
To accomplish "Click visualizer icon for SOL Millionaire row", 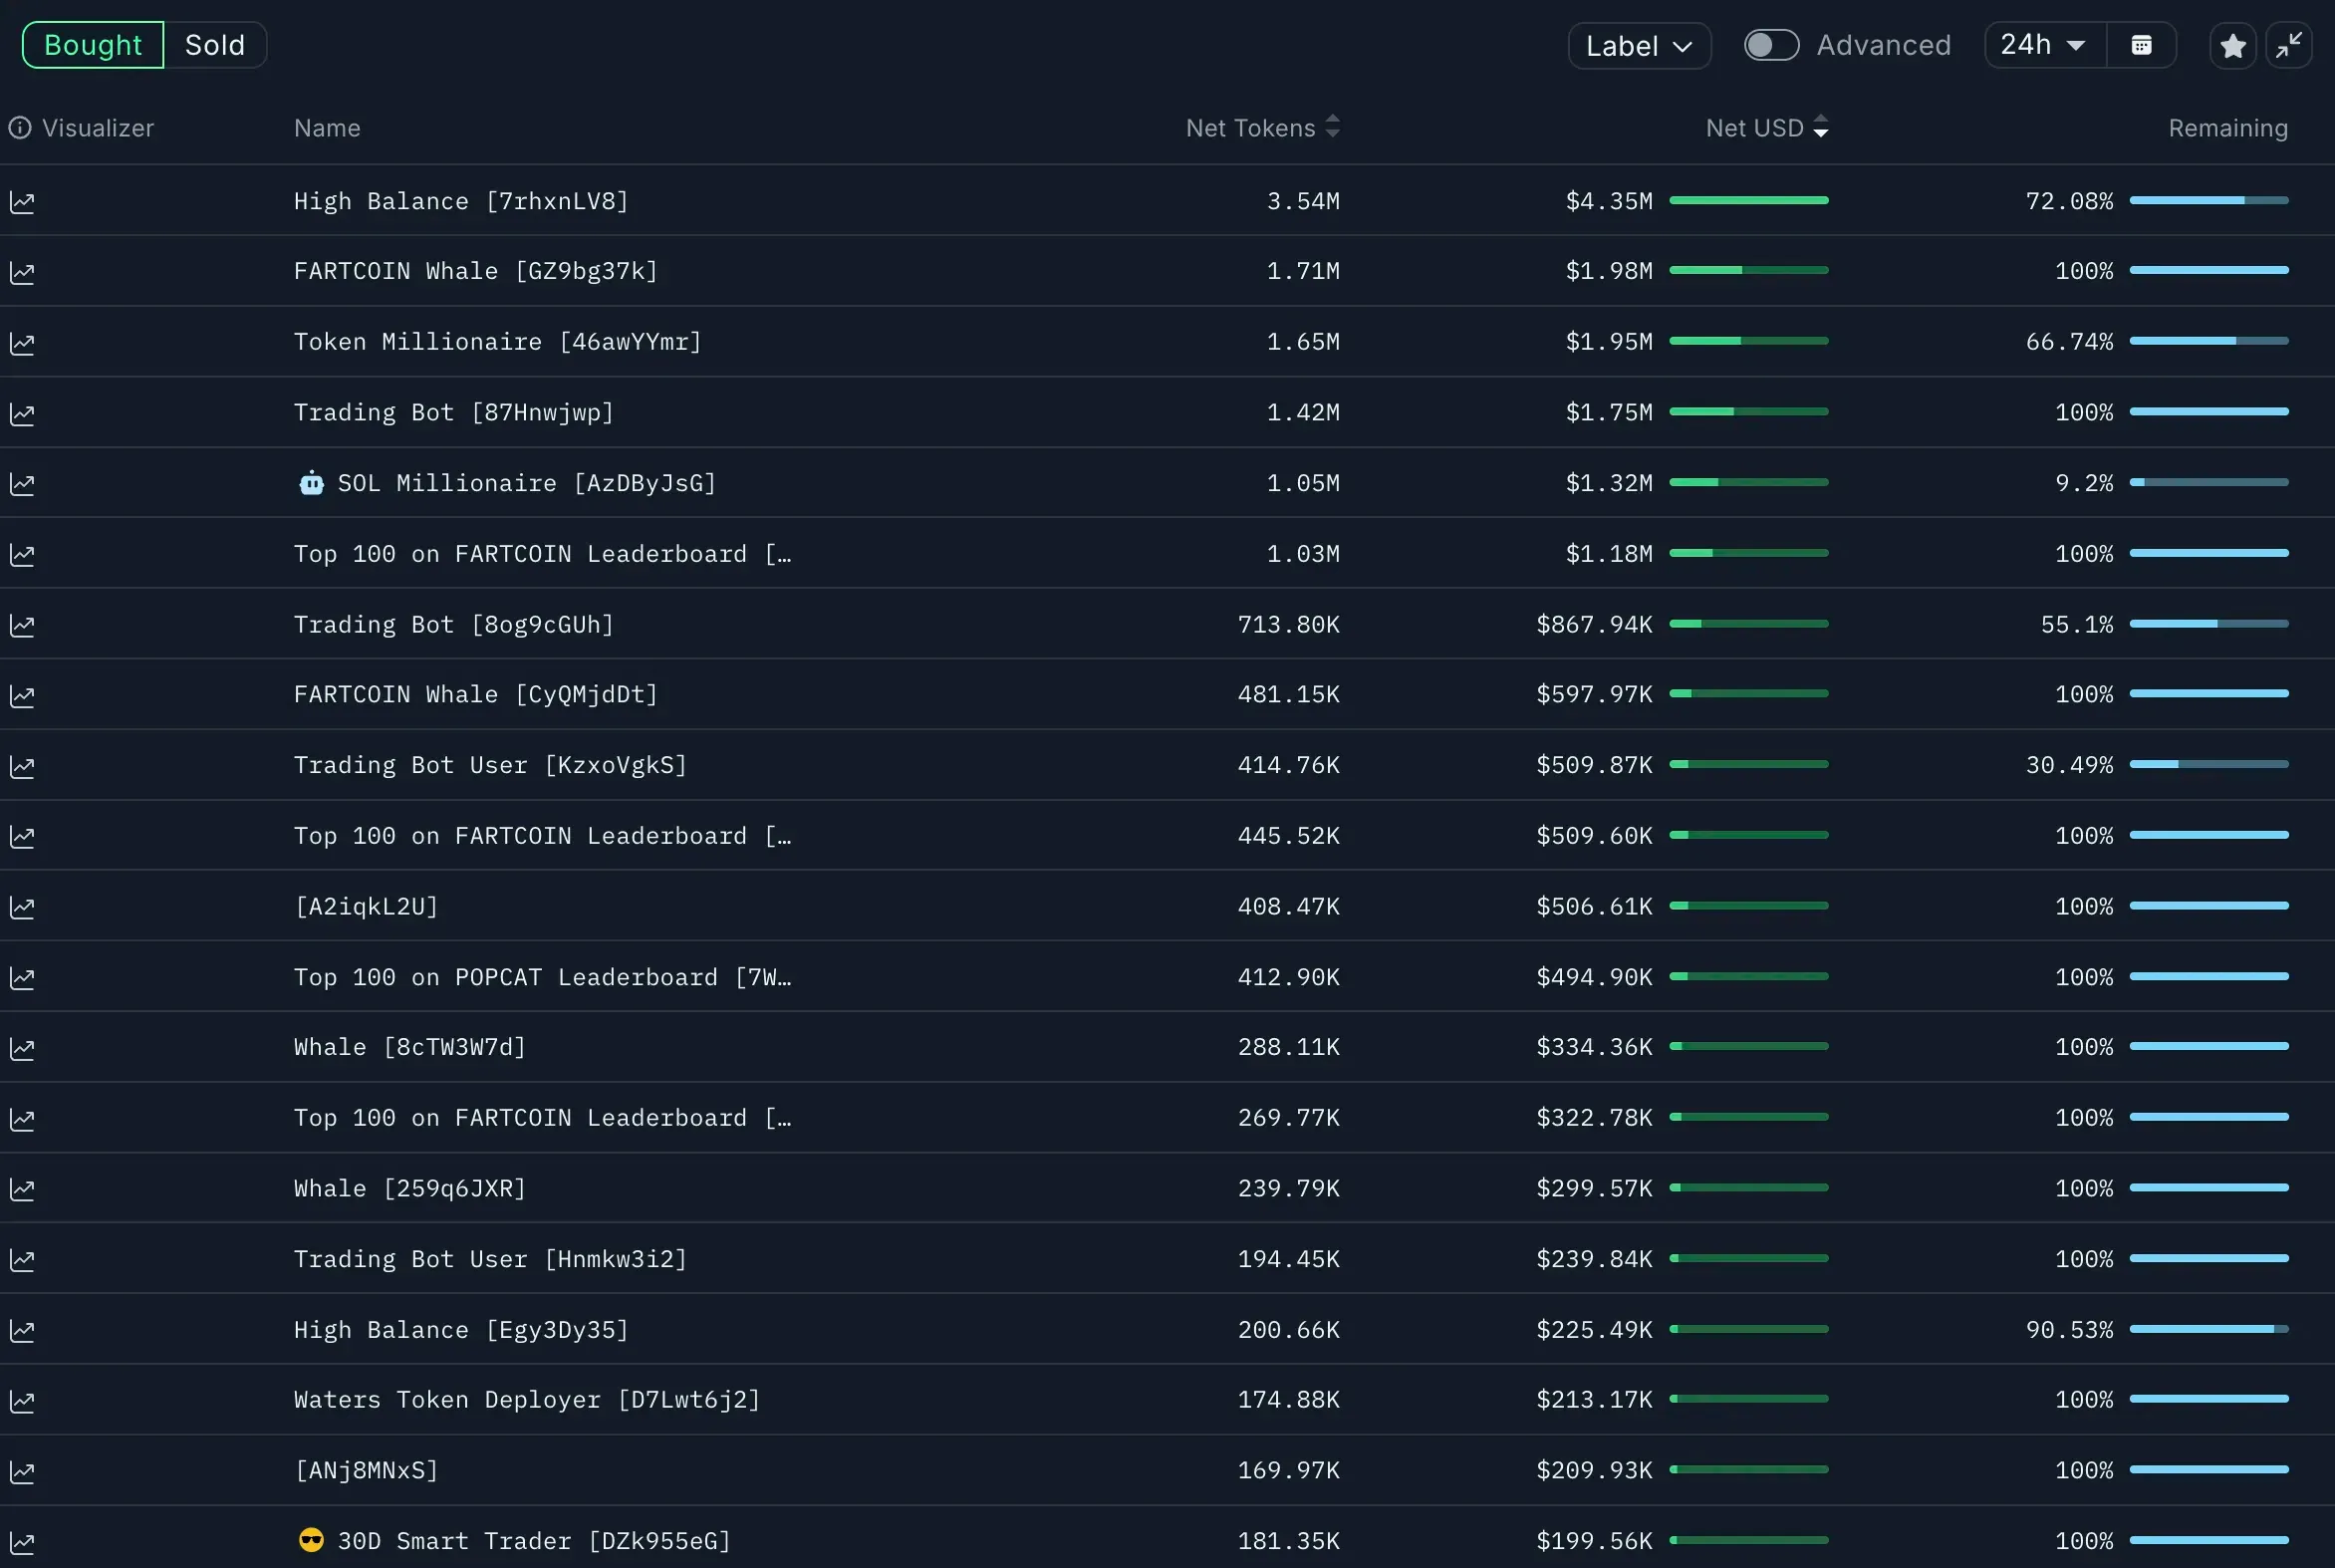I will 22,484.
